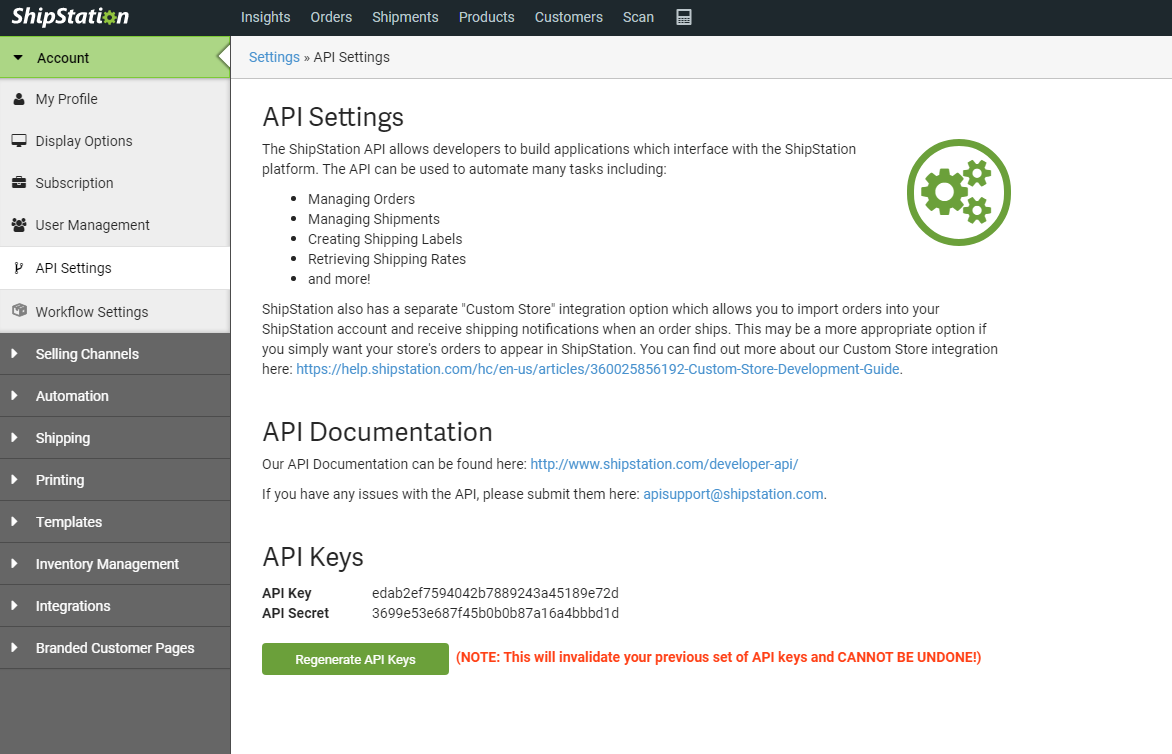Image resolution: width=1172 pixels, height=754 pixels.
Task: Click the Retrieving Shipping Rates bullet item
Action: pyautogui.click(x=386, y=259)
